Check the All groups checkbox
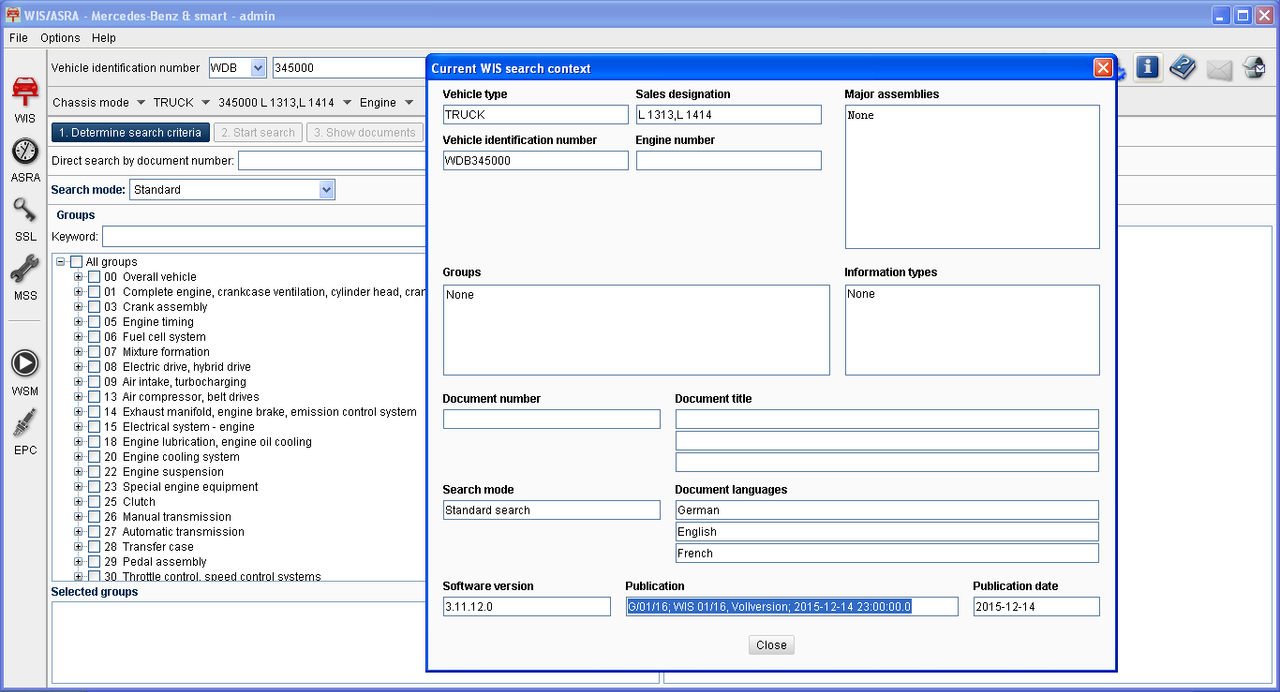Image resolution: width=1280 pixels, height=692 pixels. click(77, 262)
